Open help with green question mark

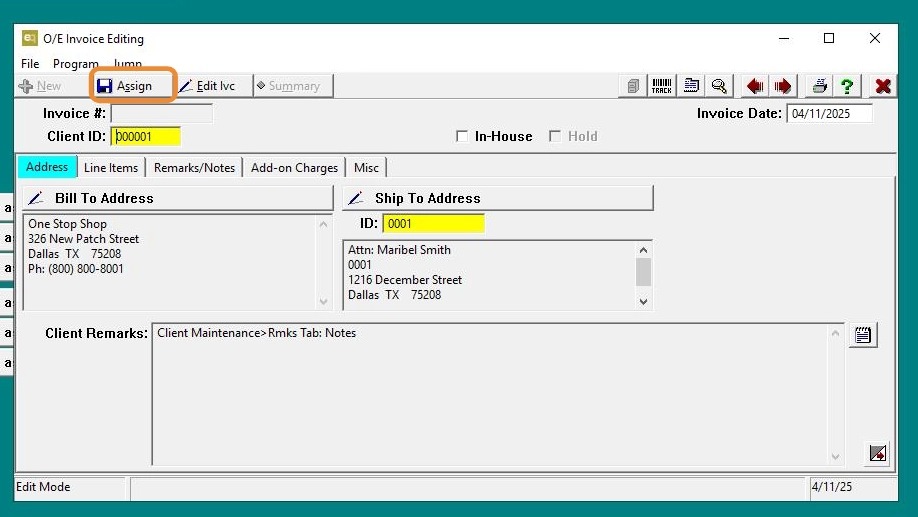[847, 86]
